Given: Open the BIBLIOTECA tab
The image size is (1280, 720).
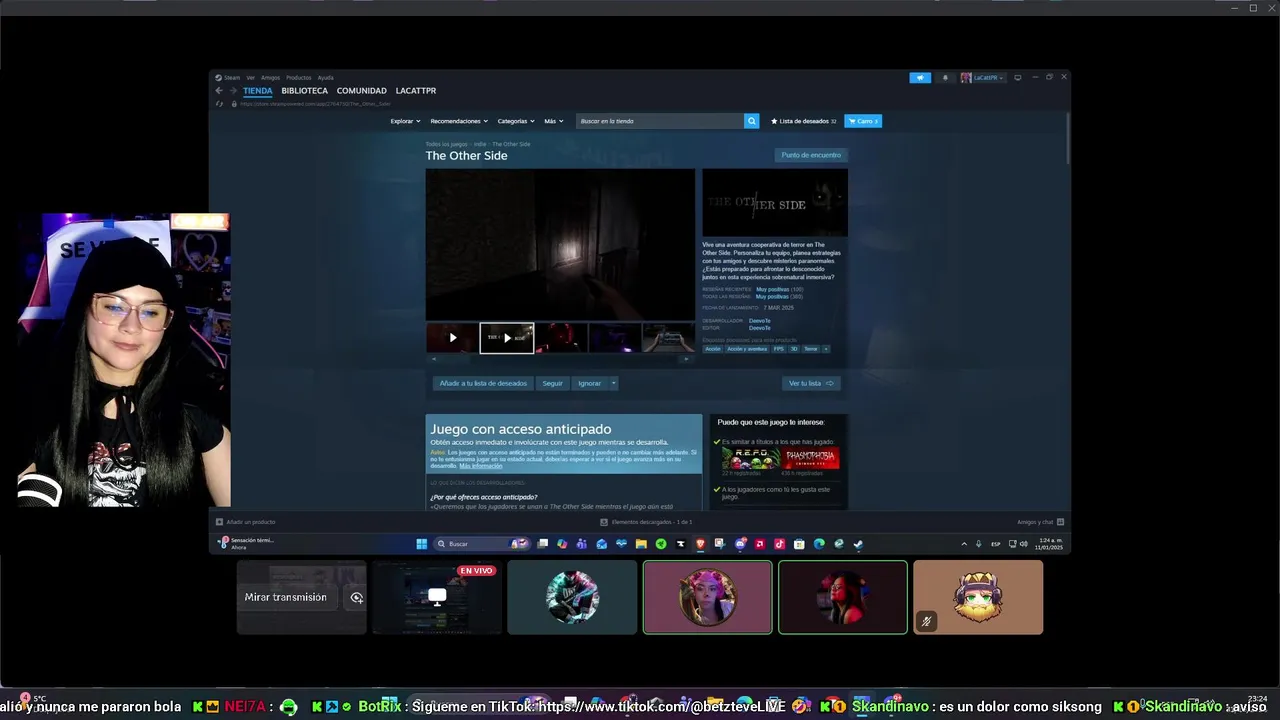Looking at the screenshot, I should [304, 90].
